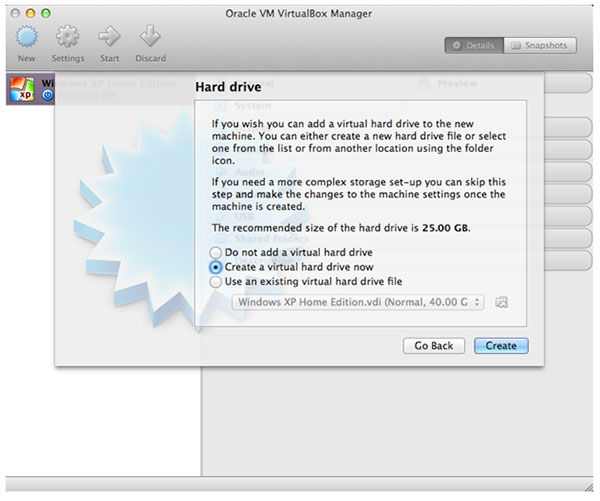This screenshot has width=600, height=501.
Task: Click the powered-off state icon of the VM
Action: [48, 95]
